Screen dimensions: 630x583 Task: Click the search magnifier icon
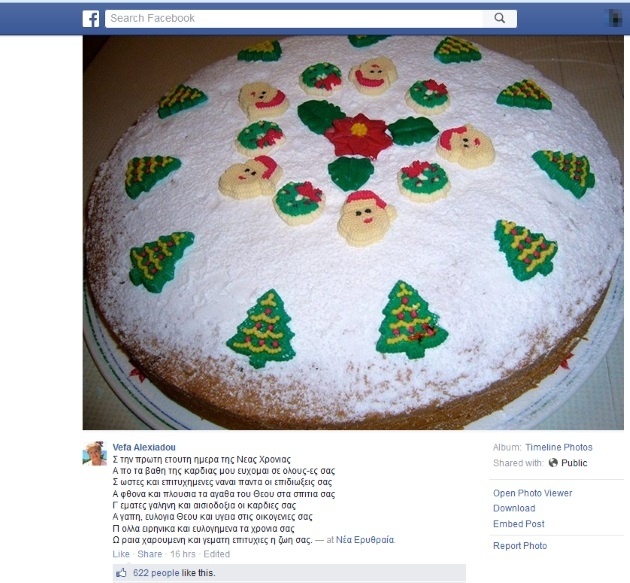pyautogui.click(x=499, y=18)
